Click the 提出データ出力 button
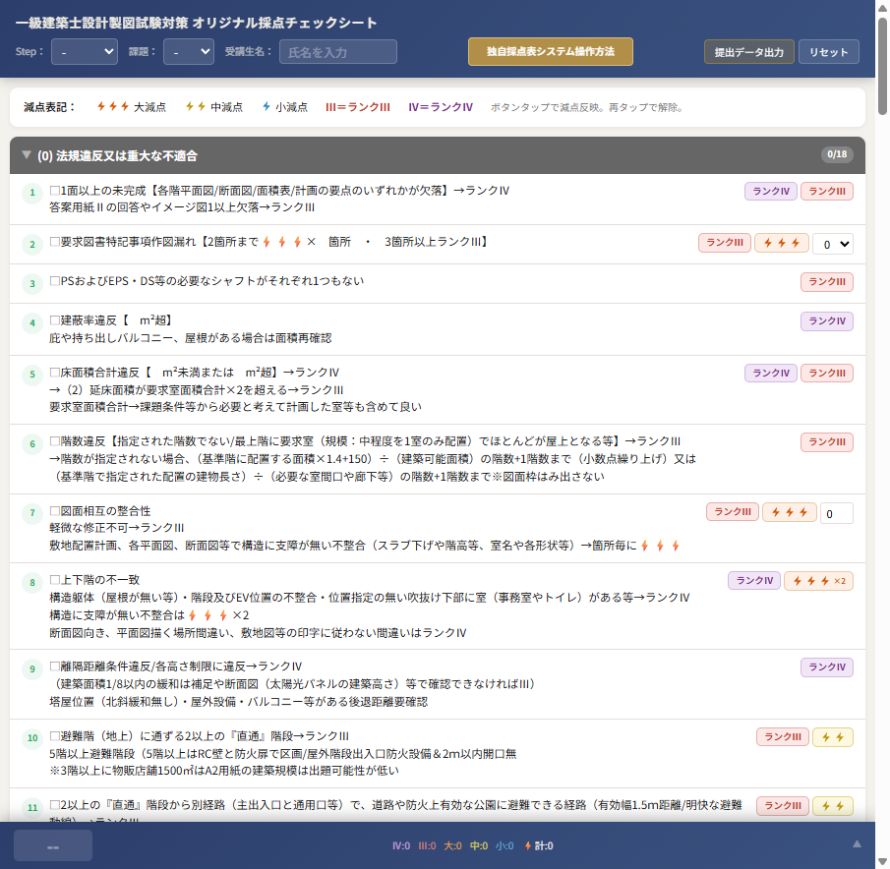890x869 pixels. coord(749,52)
